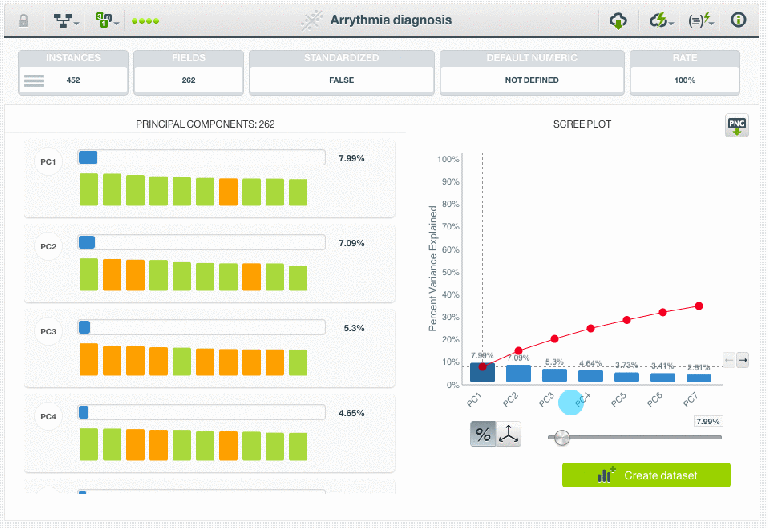The image size is (768, 528).
Task: Click the PC2 bar in scree plot
Action: coord(518,373)
